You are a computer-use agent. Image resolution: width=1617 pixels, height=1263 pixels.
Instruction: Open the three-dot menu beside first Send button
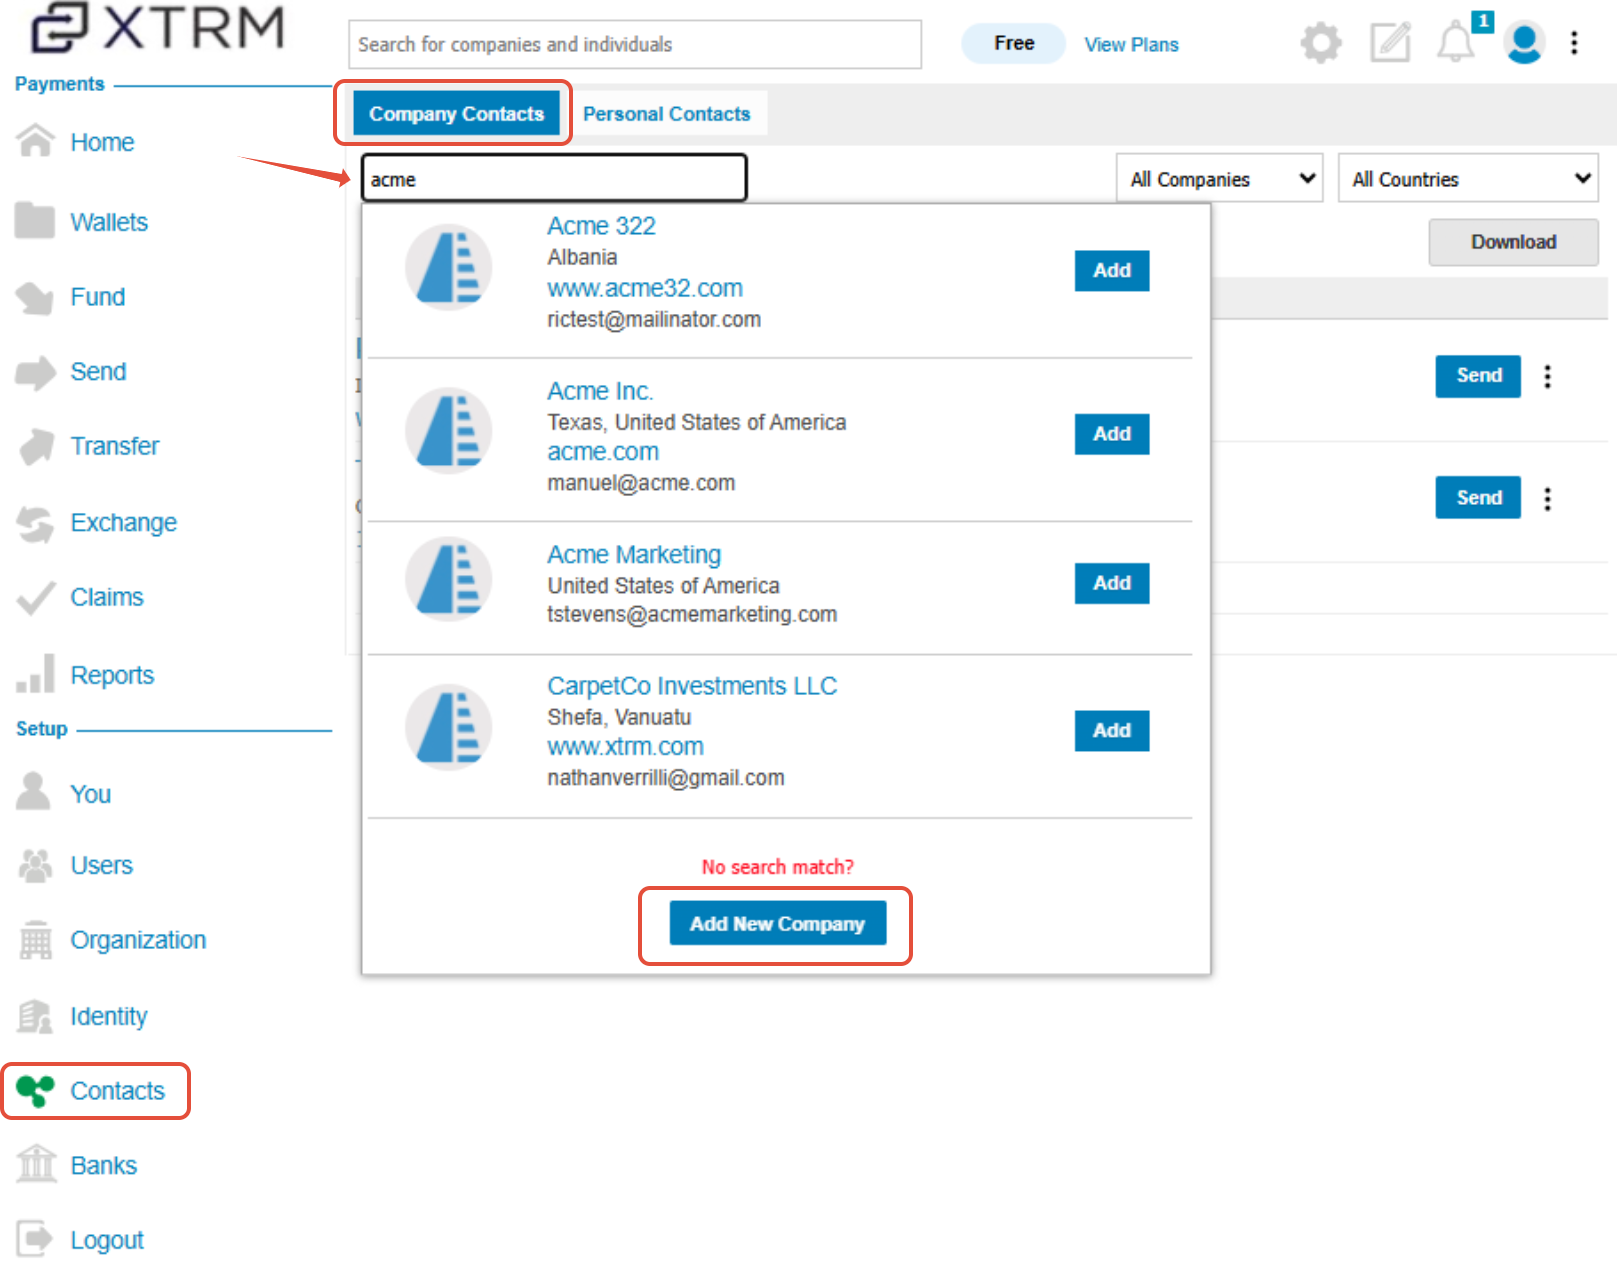click(1547, 376)
